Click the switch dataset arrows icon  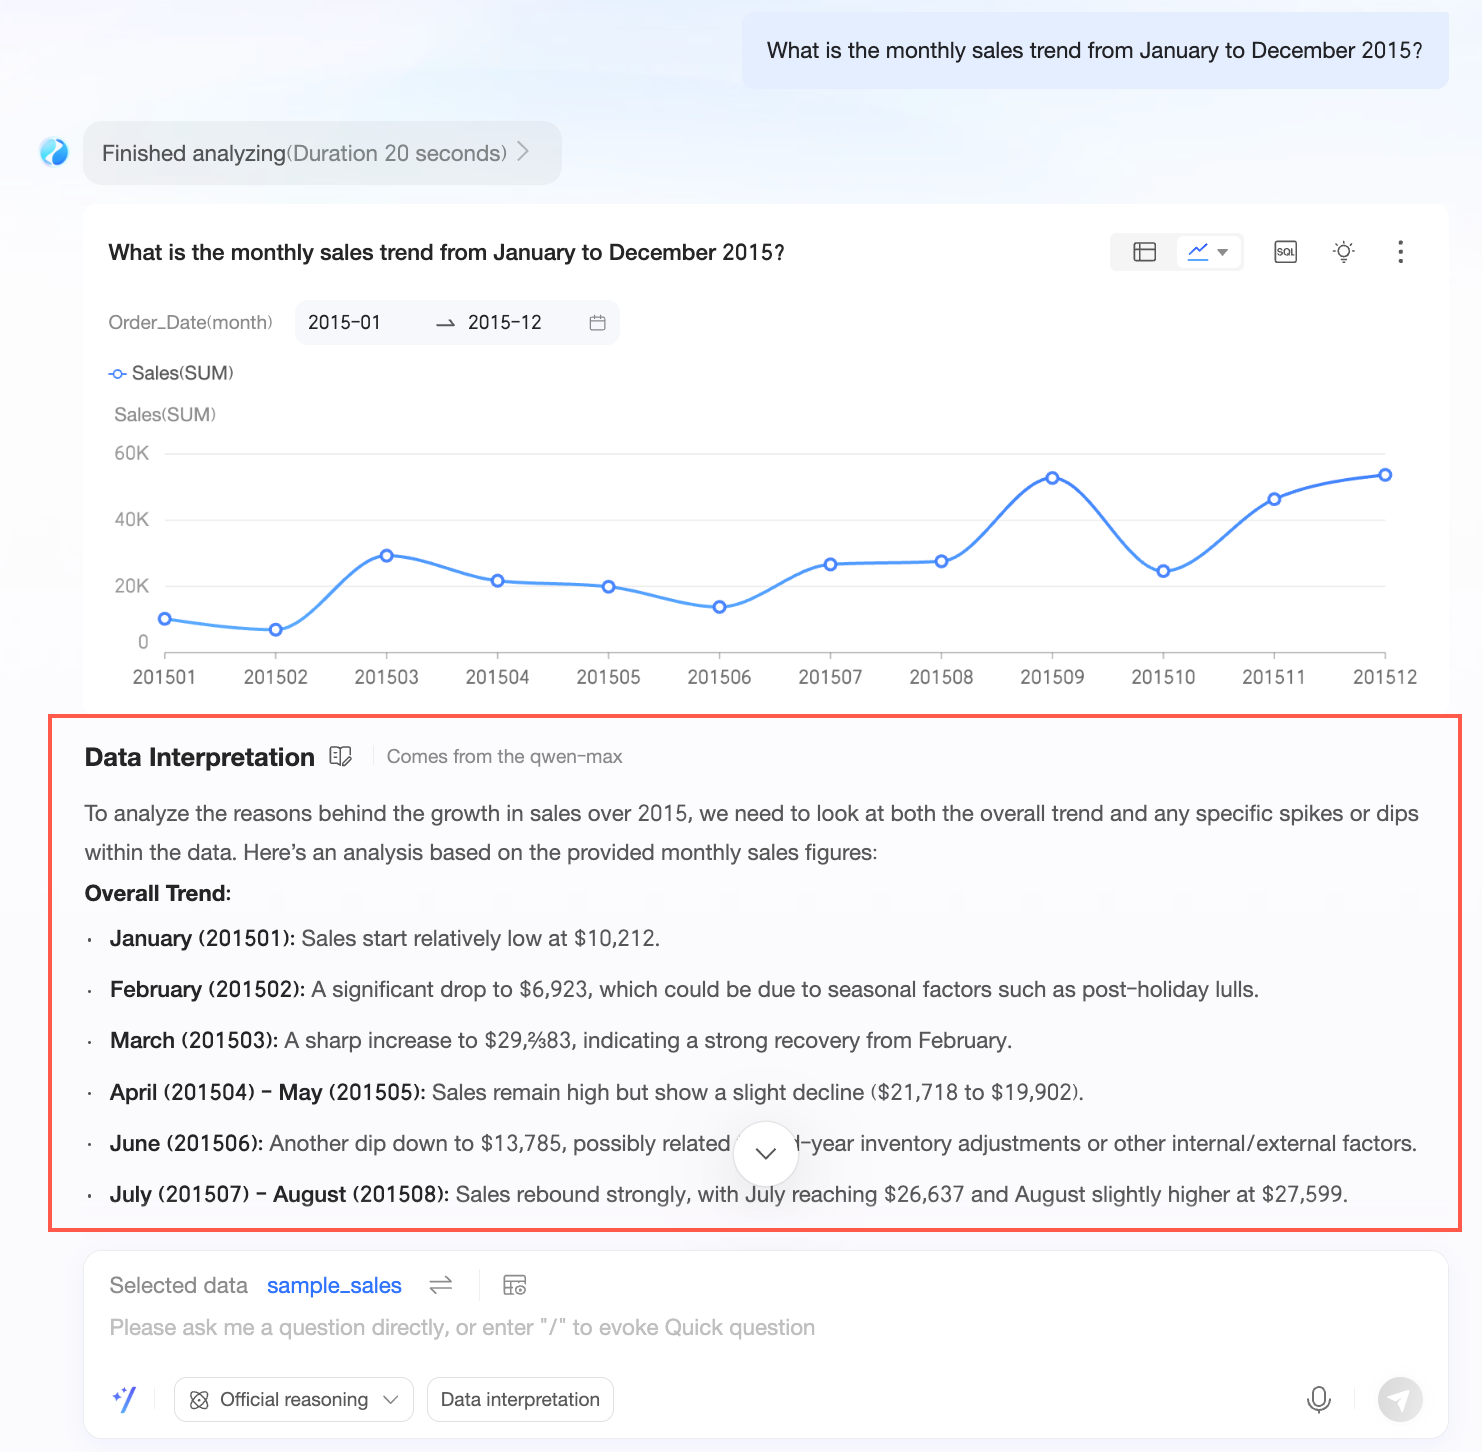(441, 1285)
